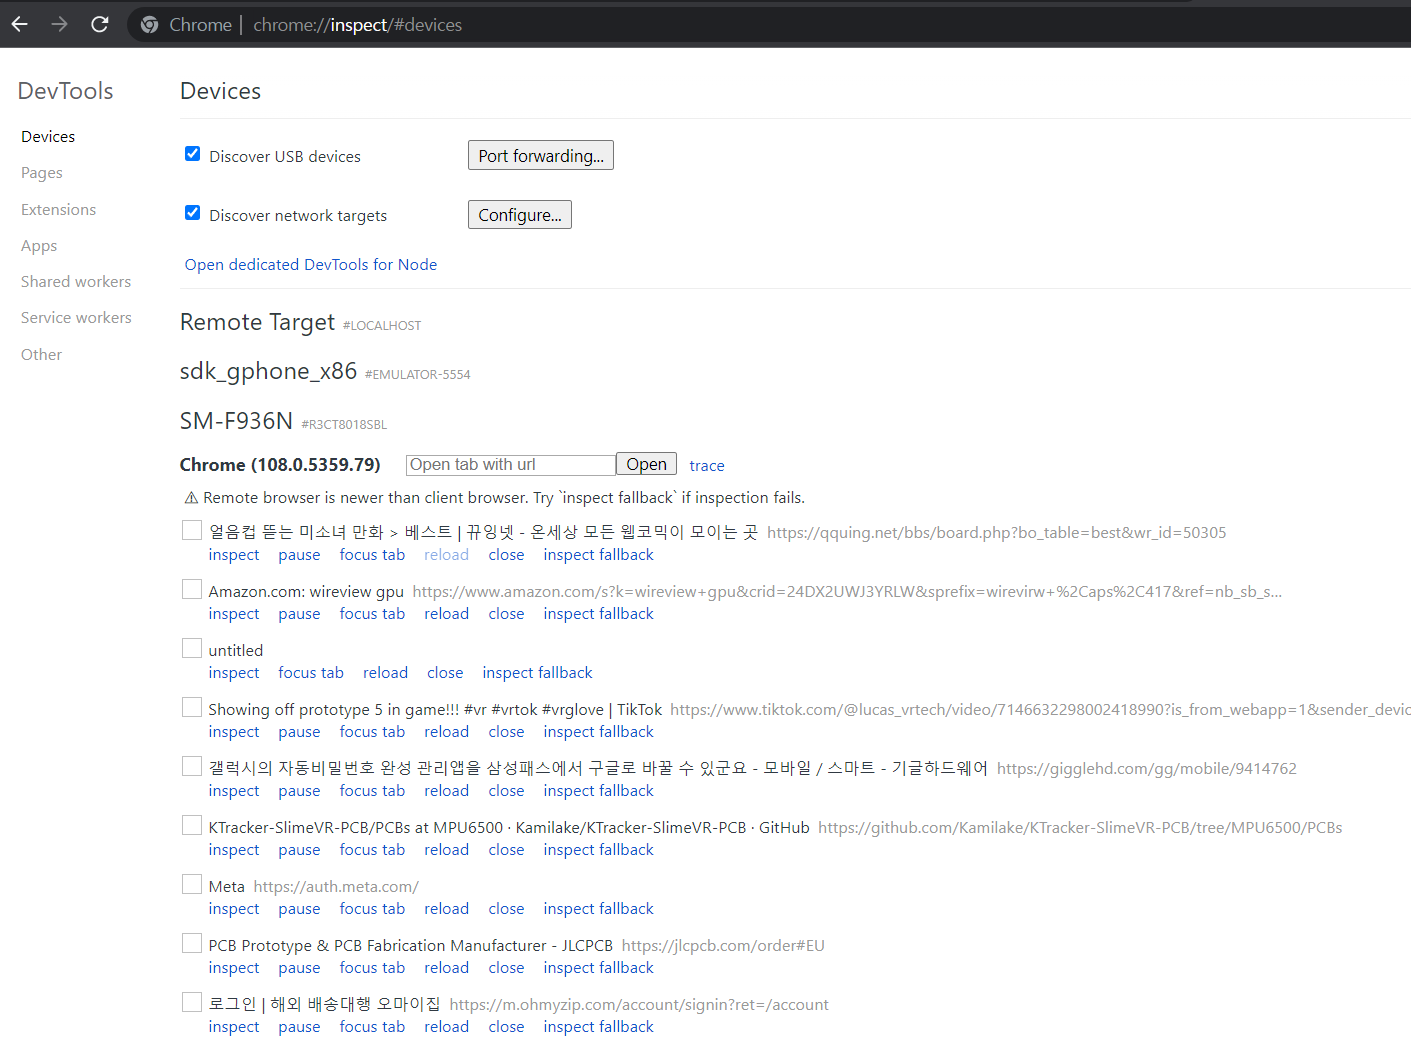
Task: Open Shared workers section
Action: [x=76, y=282]
